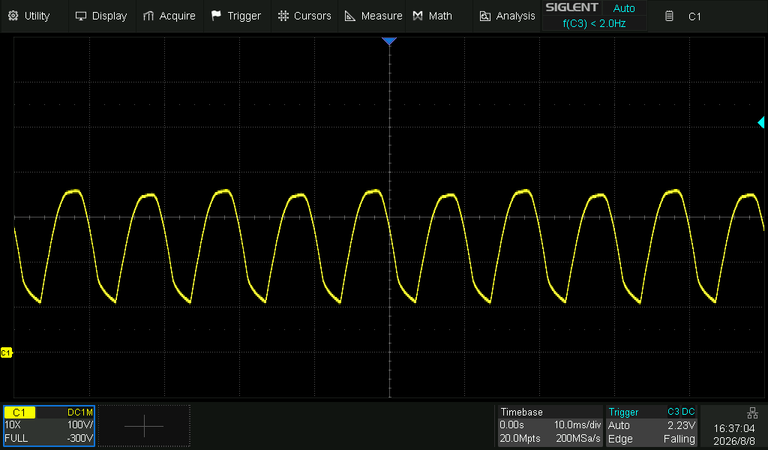Open the Math menu
The height and width of the screenshot is (450, 768).
coord(433,16)
